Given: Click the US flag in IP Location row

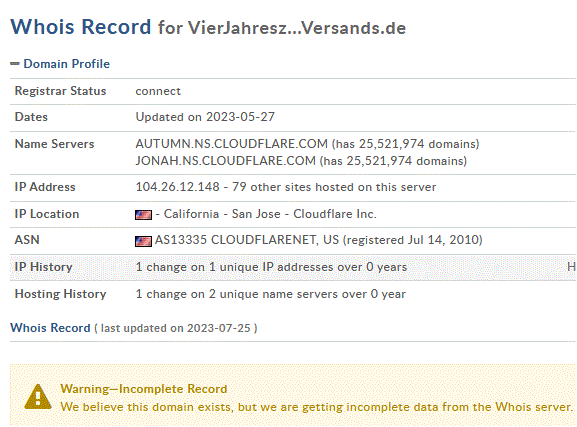Looking at the screenshot, I should 143,215.
